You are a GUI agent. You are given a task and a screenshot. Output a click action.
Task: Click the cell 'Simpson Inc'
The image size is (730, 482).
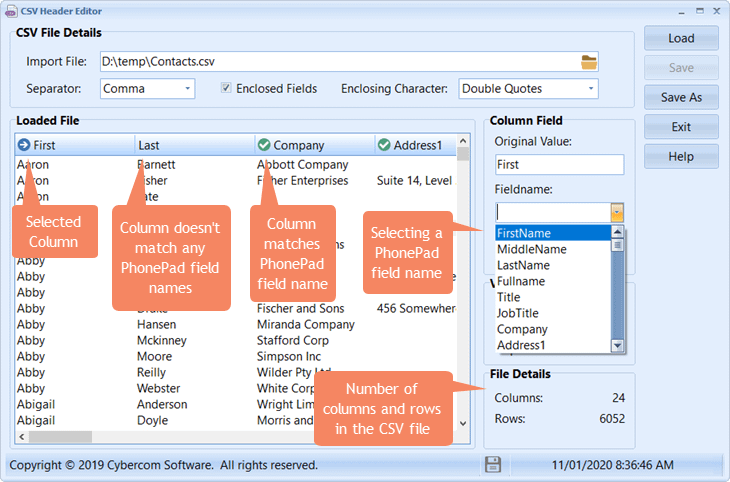(289, 356)
